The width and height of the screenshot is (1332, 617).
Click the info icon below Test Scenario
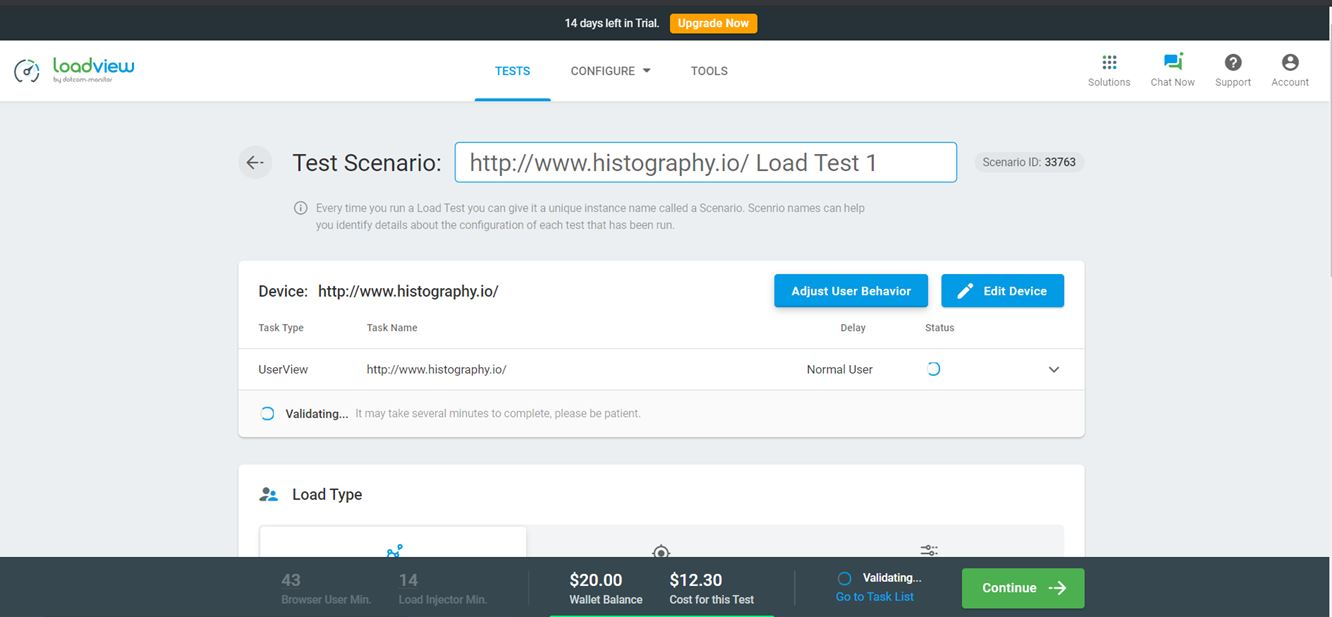[300, 208]
